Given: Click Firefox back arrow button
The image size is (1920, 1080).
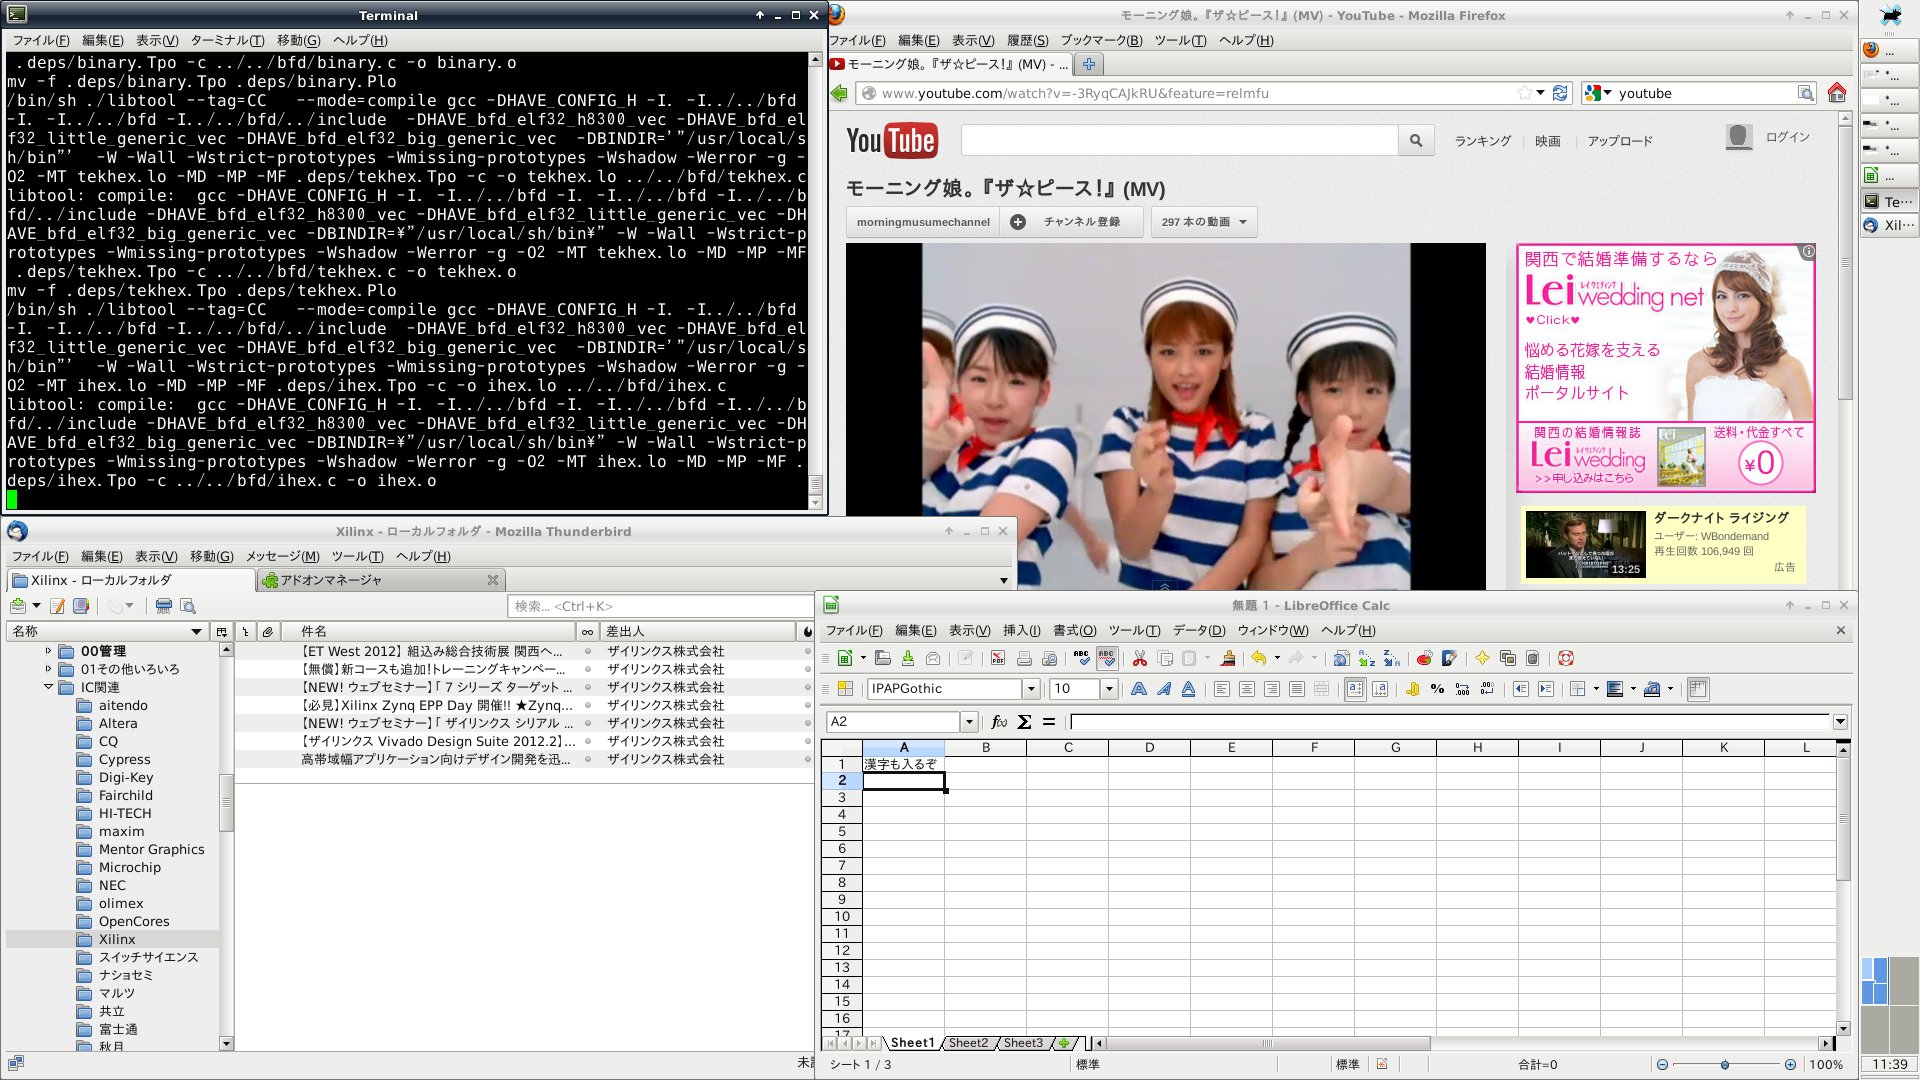Looking at the screenshot, I should pos(839,93).
